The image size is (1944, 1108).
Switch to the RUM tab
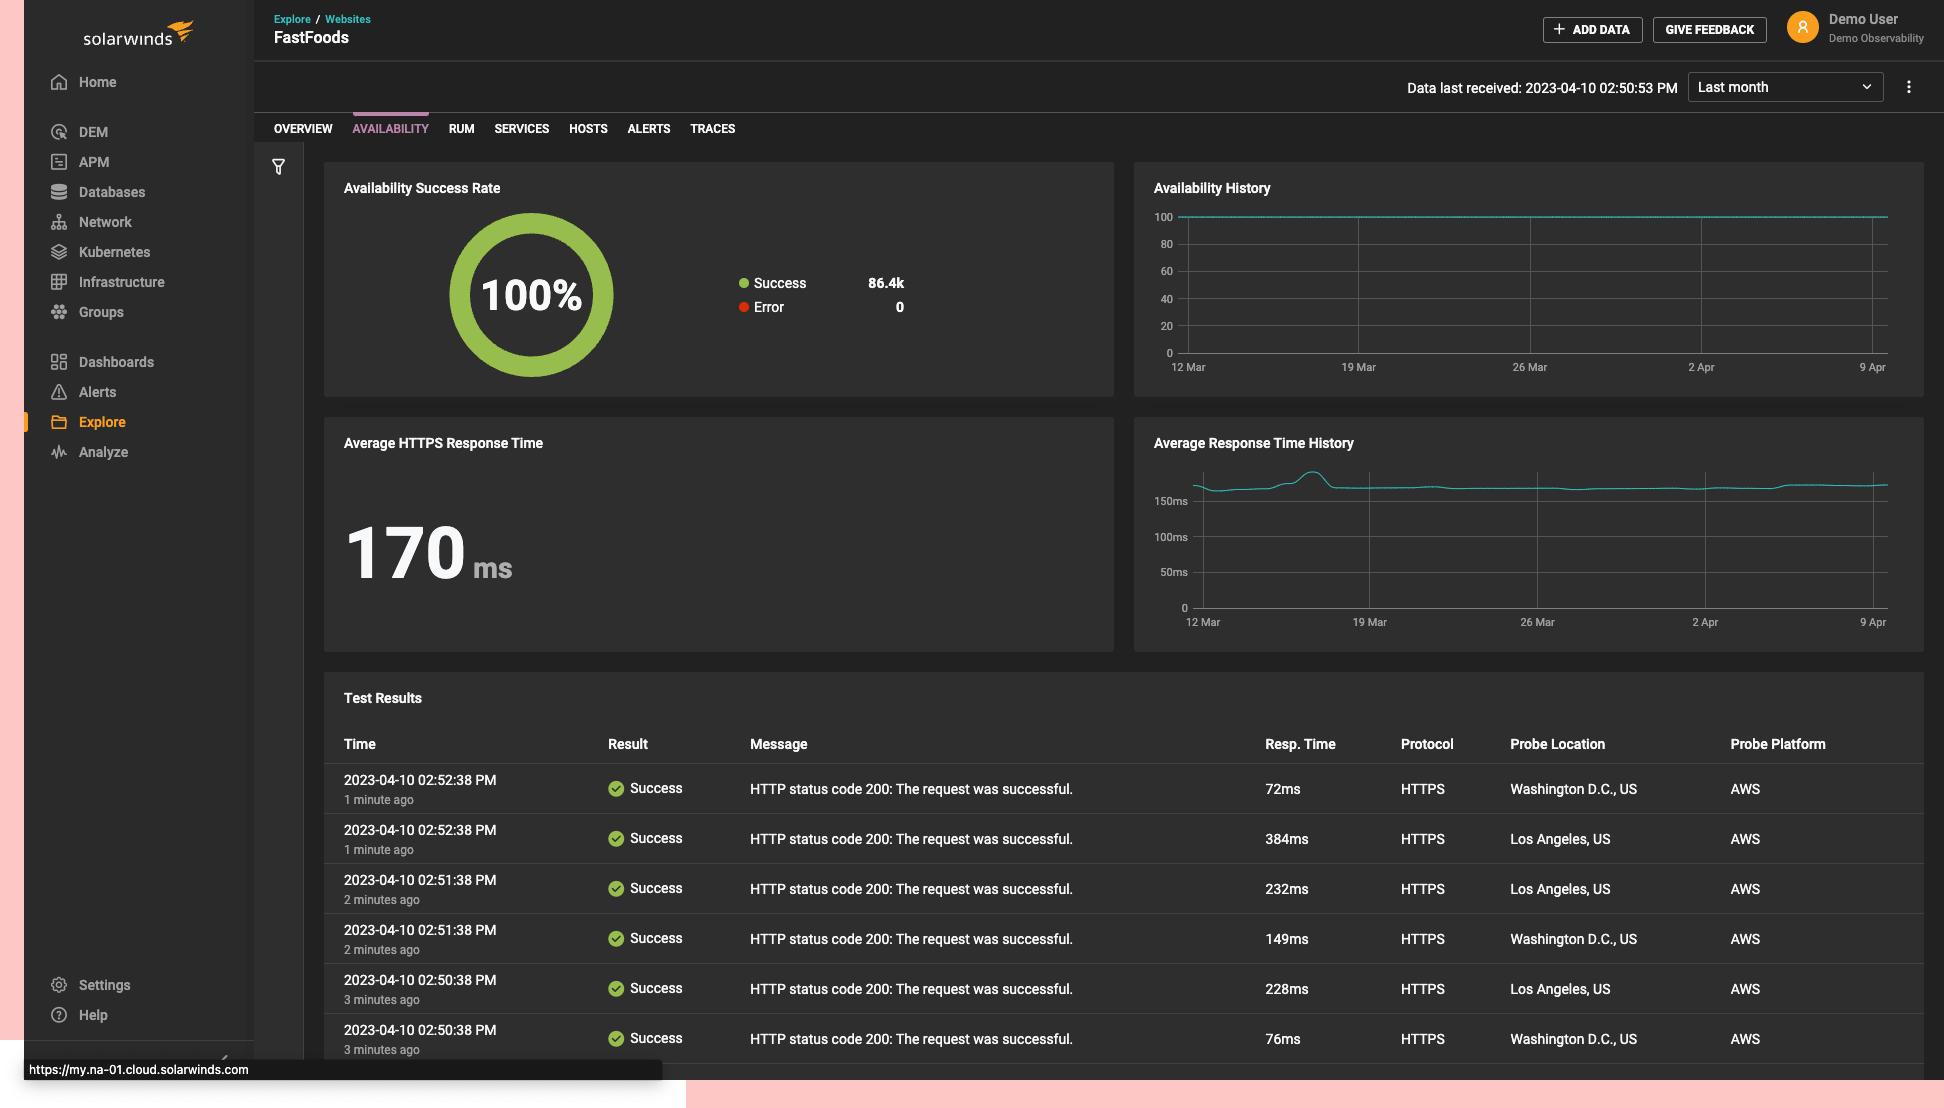click(x=461, y=128)
